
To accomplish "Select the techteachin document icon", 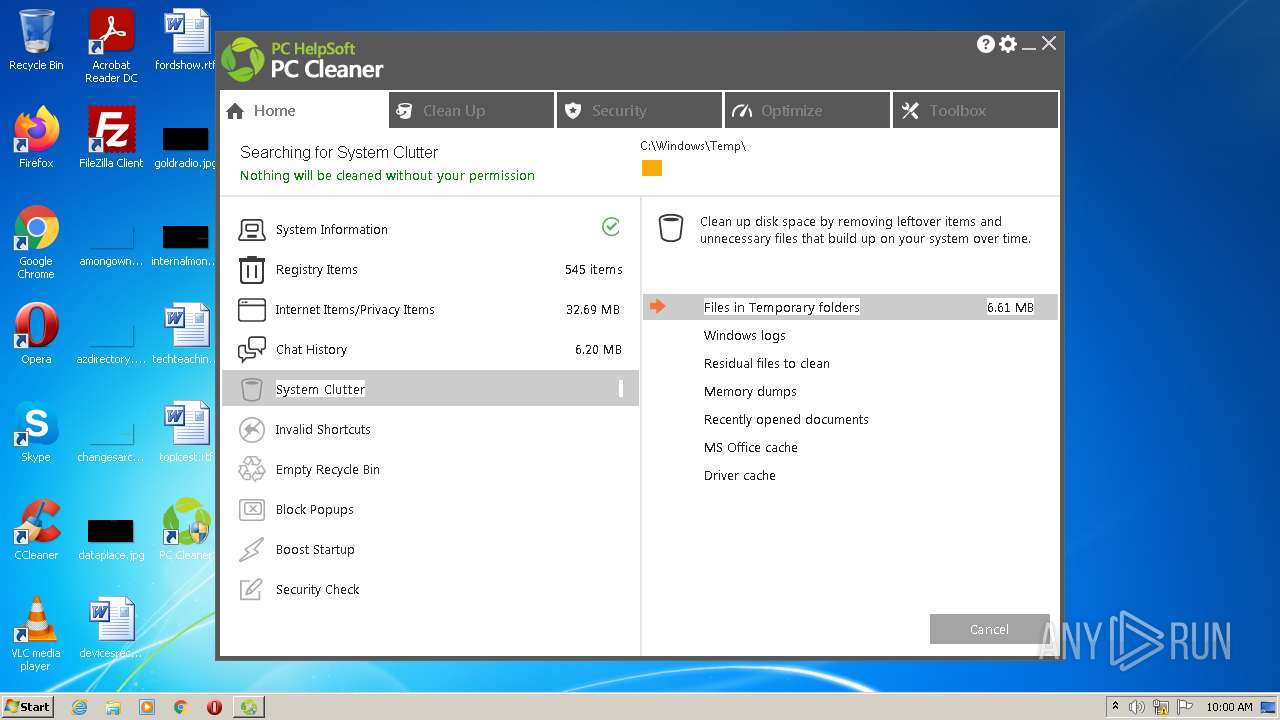I will 186,333.
